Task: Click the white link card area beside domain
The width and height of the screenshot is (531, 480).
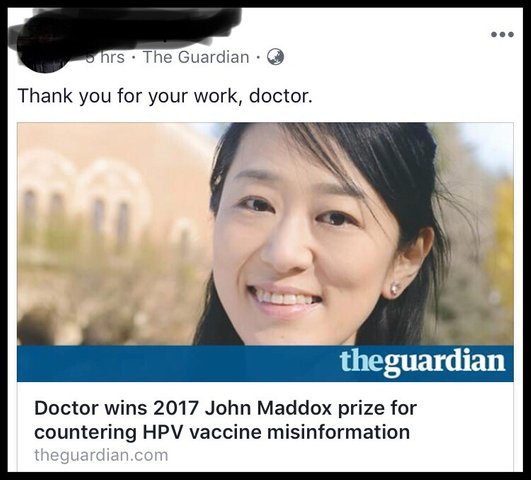Action: pyautogui.click(x=339, y=455)
